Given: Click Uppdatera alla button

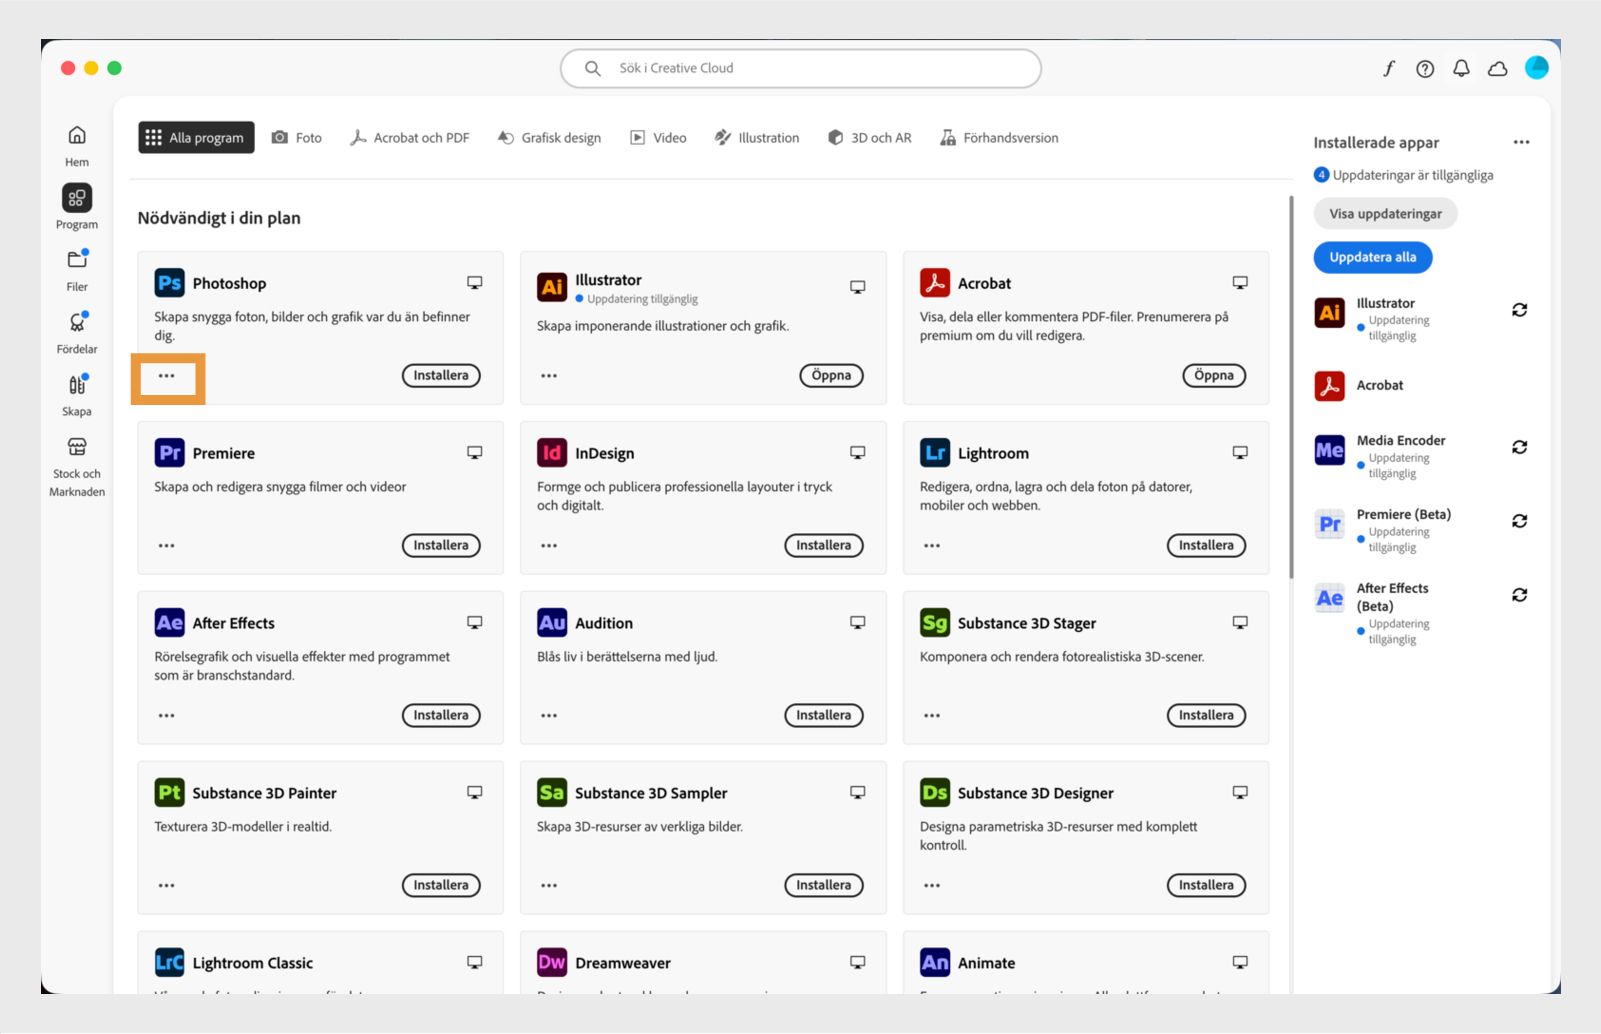Looking at the screenshot, I should (x=1373, y=257).
